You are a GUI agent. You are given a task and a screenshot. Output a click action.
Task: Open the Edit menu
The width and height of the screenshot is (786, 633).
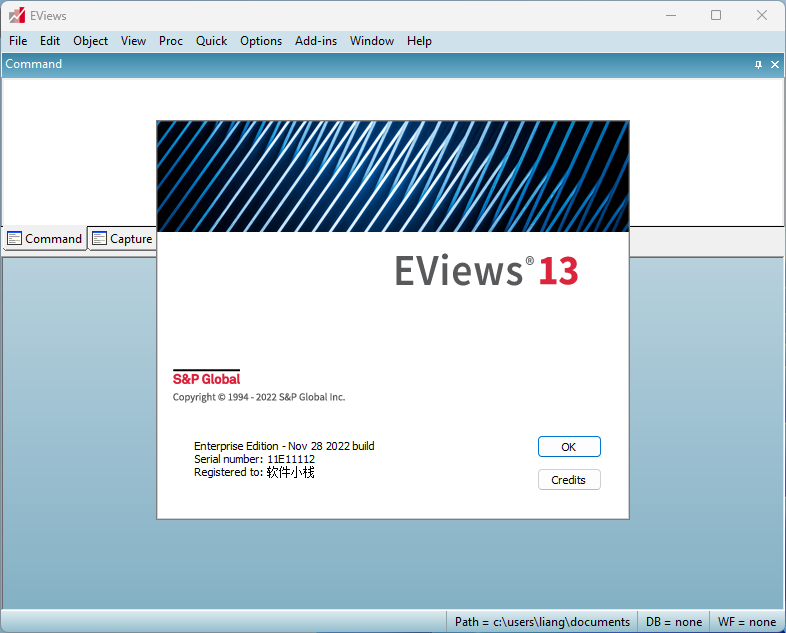click(50, 41)
